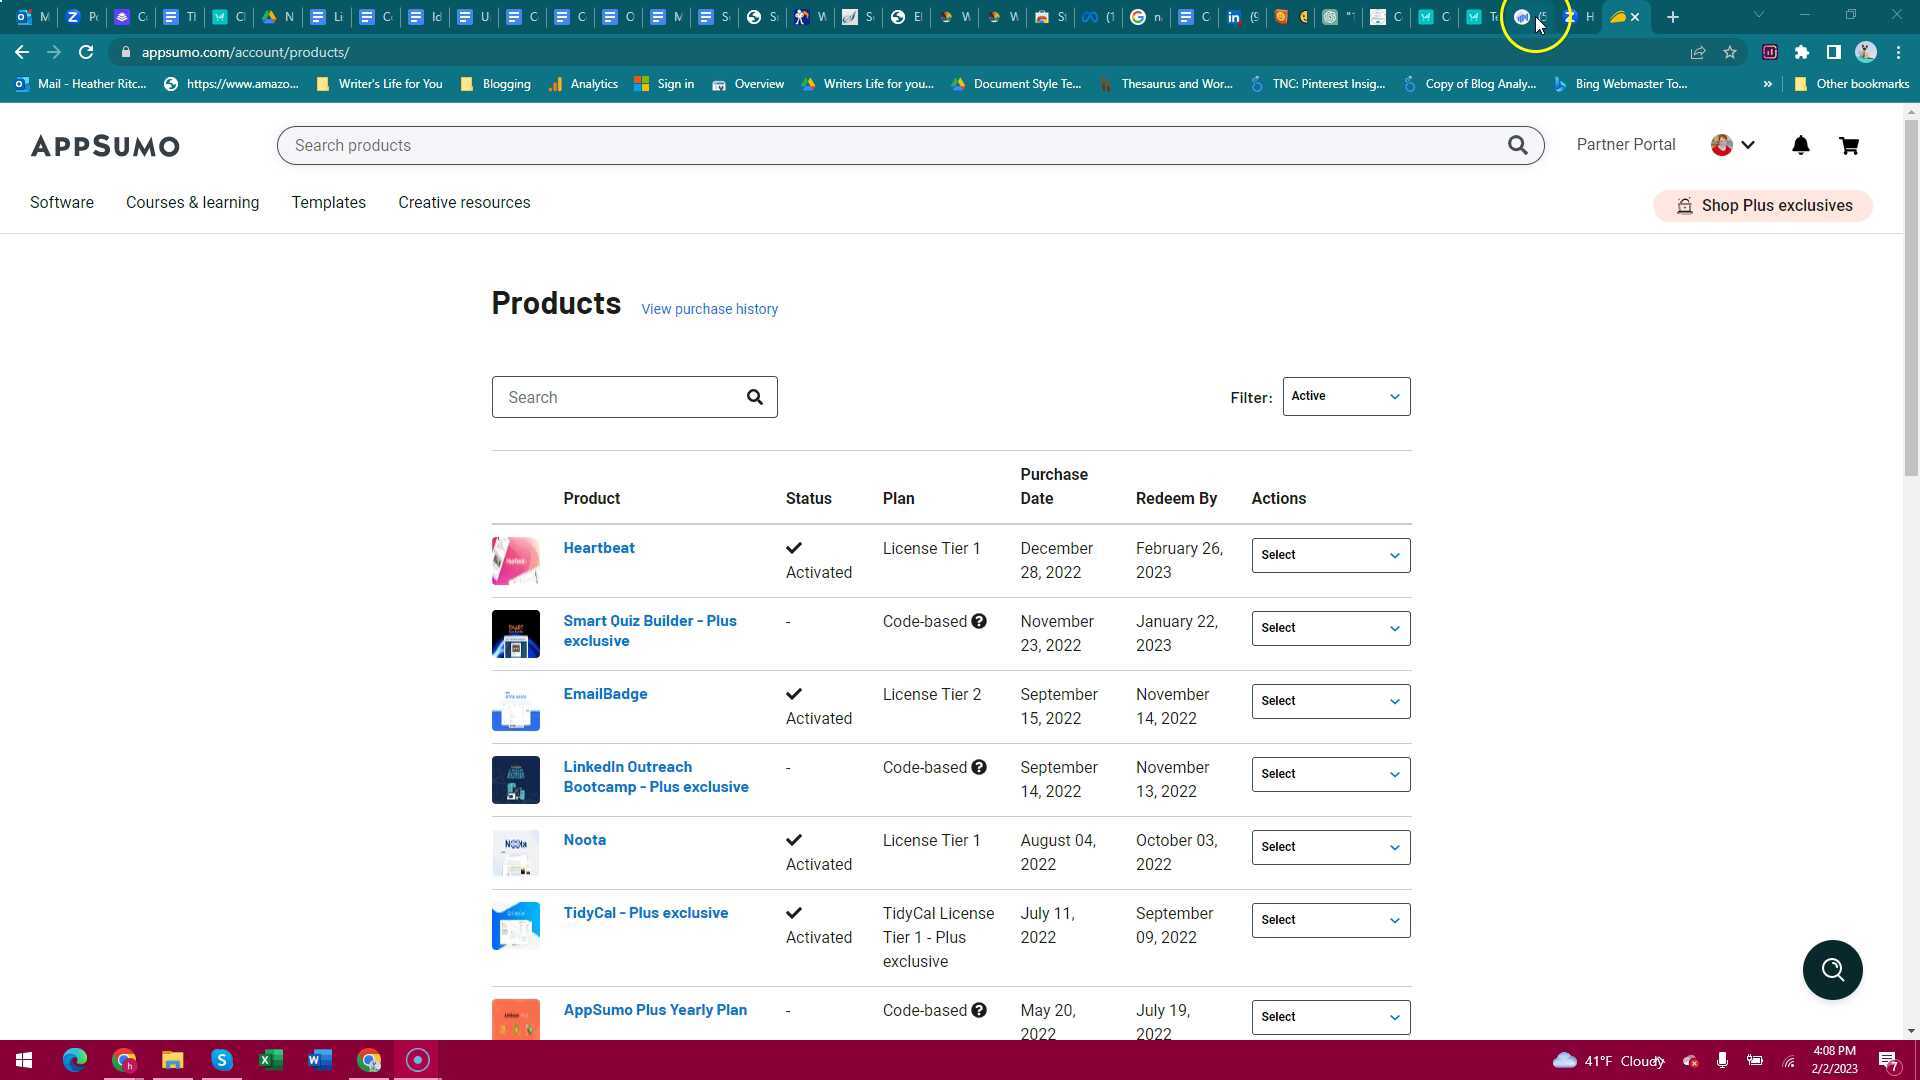Reload the page in the browser
1920x1080 pixels.
point(86,52)
